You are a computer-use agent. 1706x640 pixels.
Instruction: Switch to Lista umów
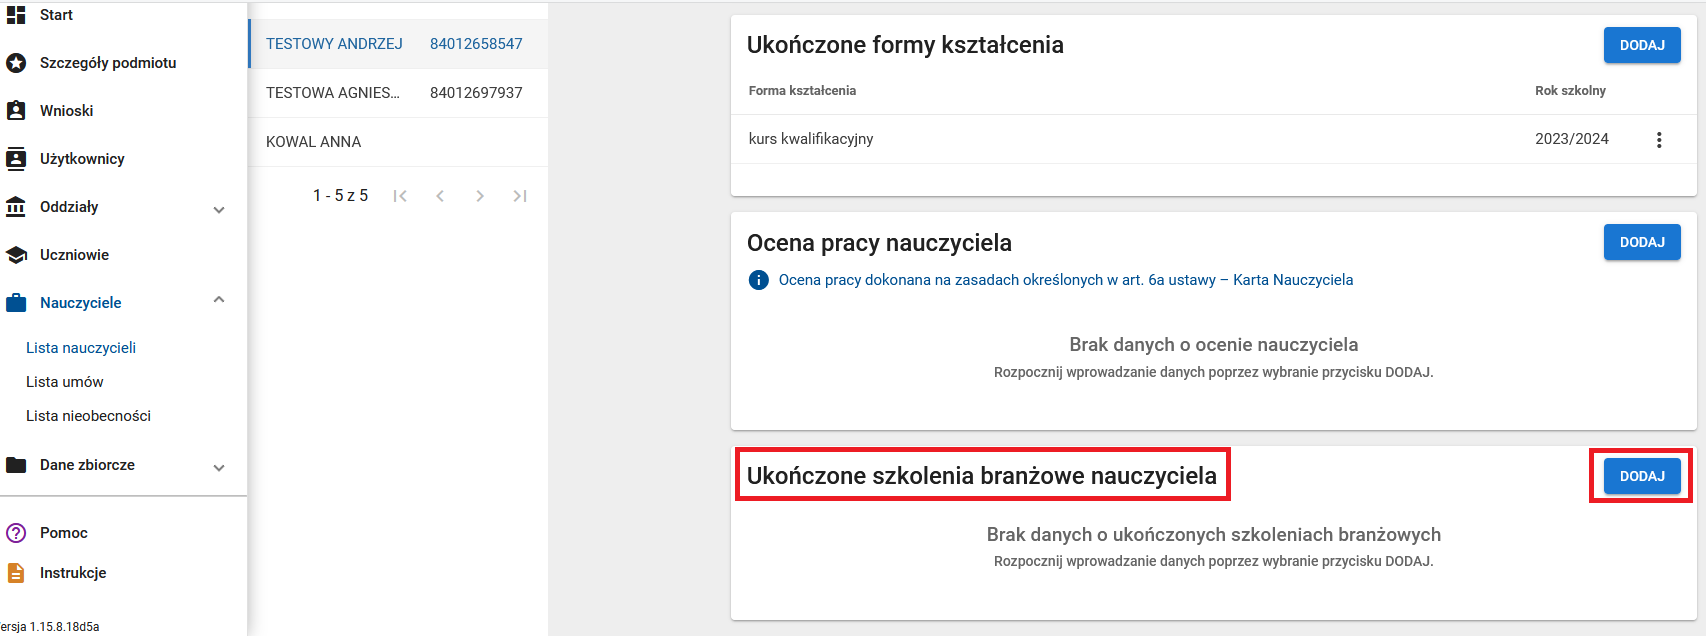click(66, 381)
